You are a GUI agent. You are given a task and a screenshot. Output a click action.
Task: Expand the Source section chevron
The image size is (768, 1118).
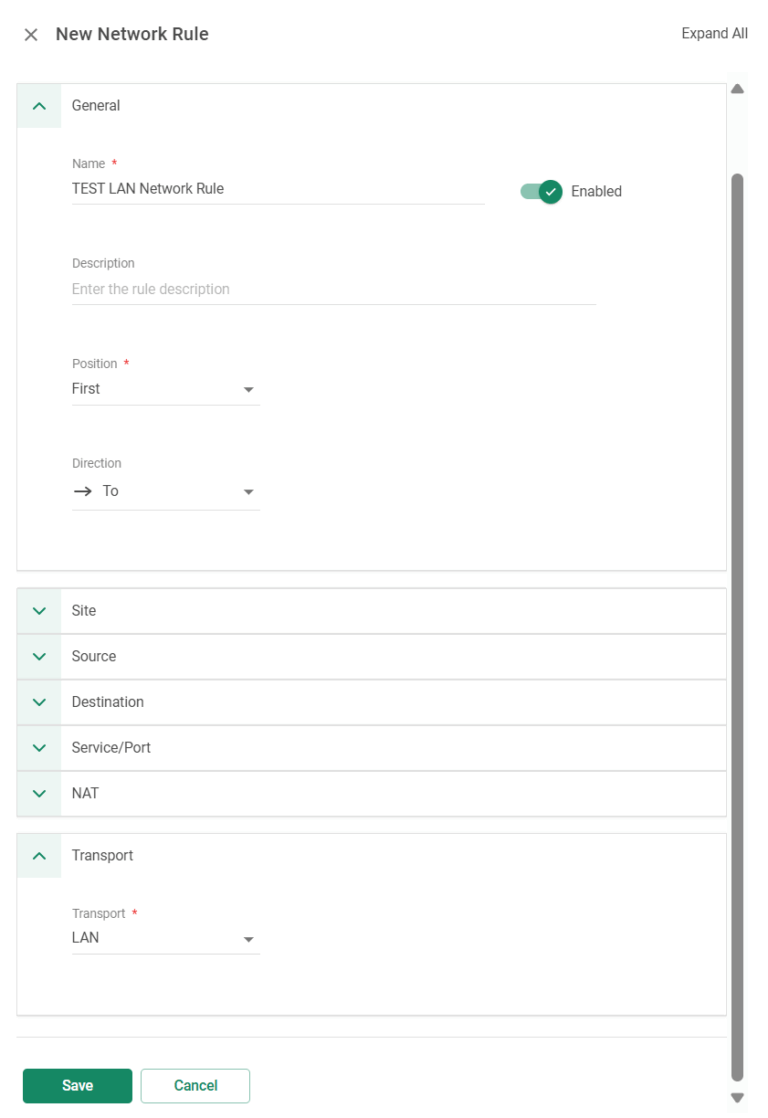tap(39, 657)
